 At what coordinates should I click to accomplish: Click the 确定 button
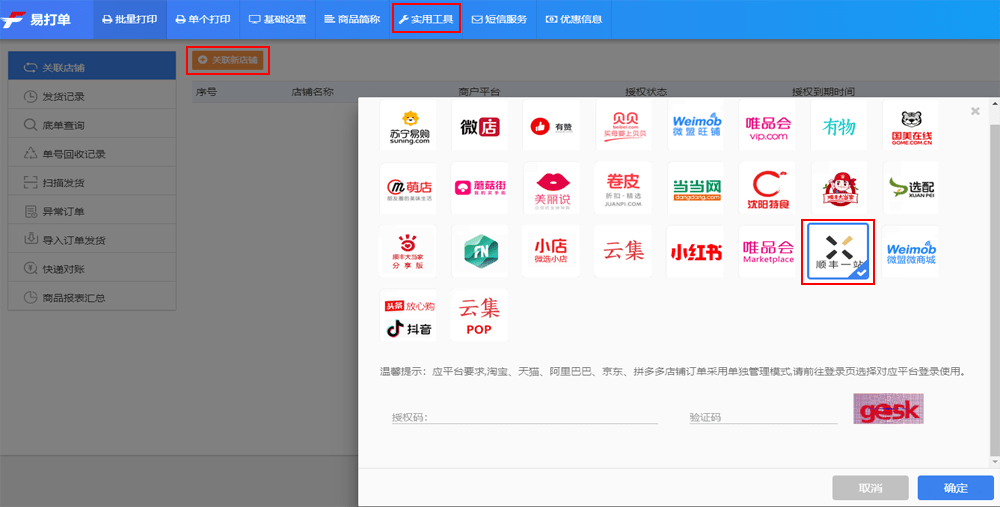(955, 488)
